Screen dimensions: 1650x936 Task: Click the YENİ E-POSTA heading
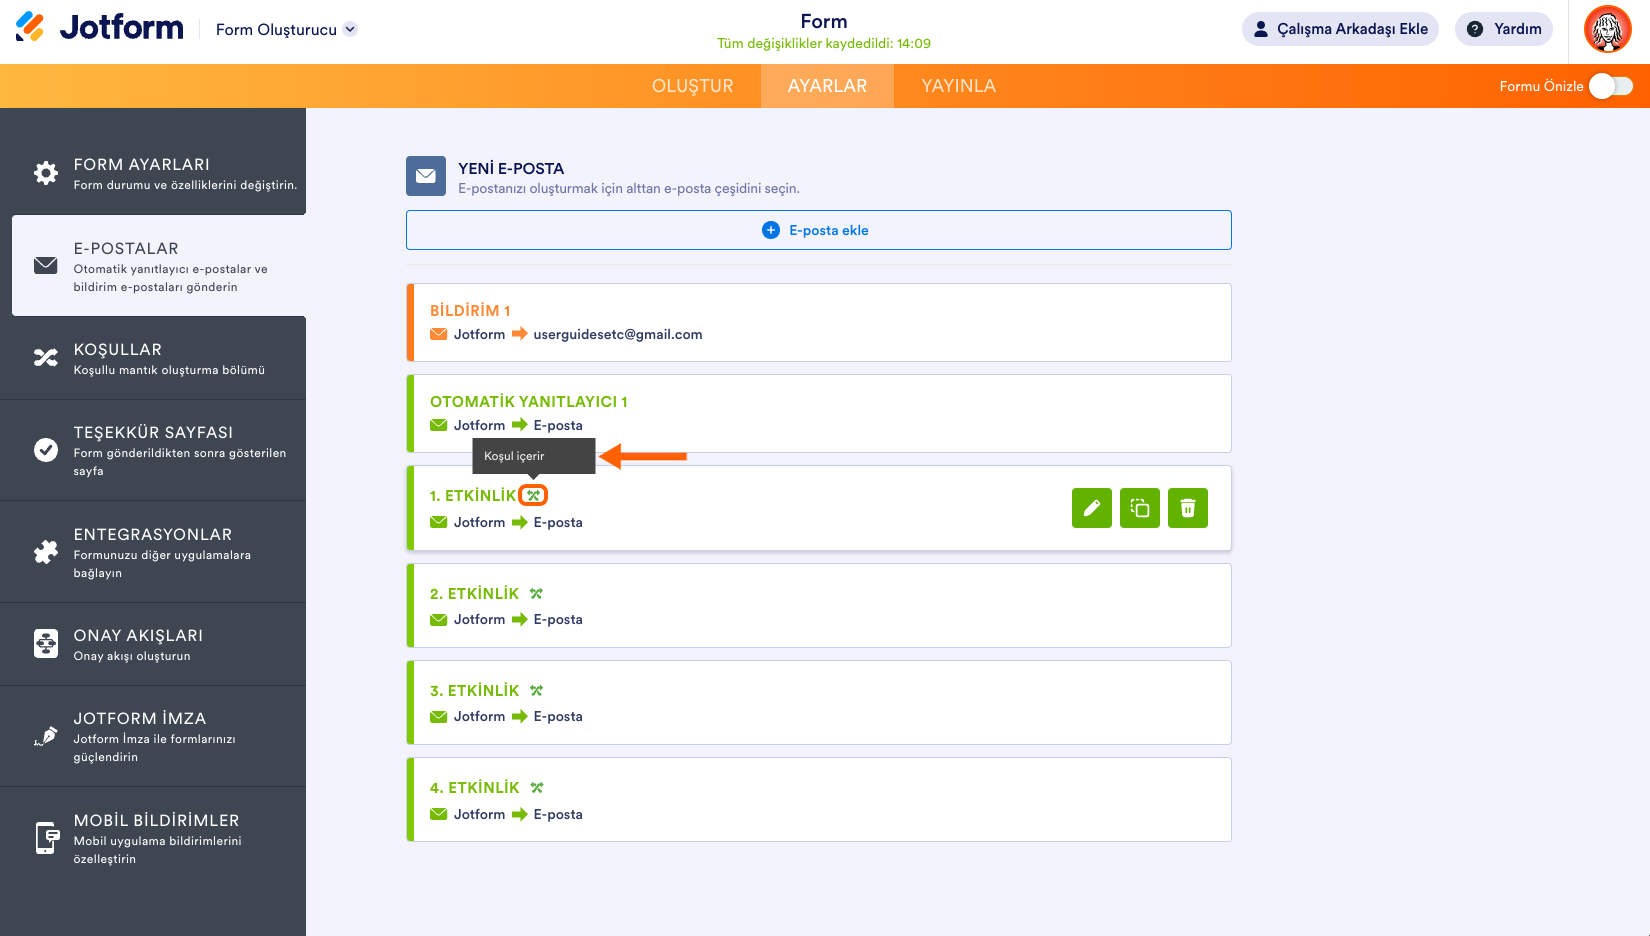pos(511,169)
